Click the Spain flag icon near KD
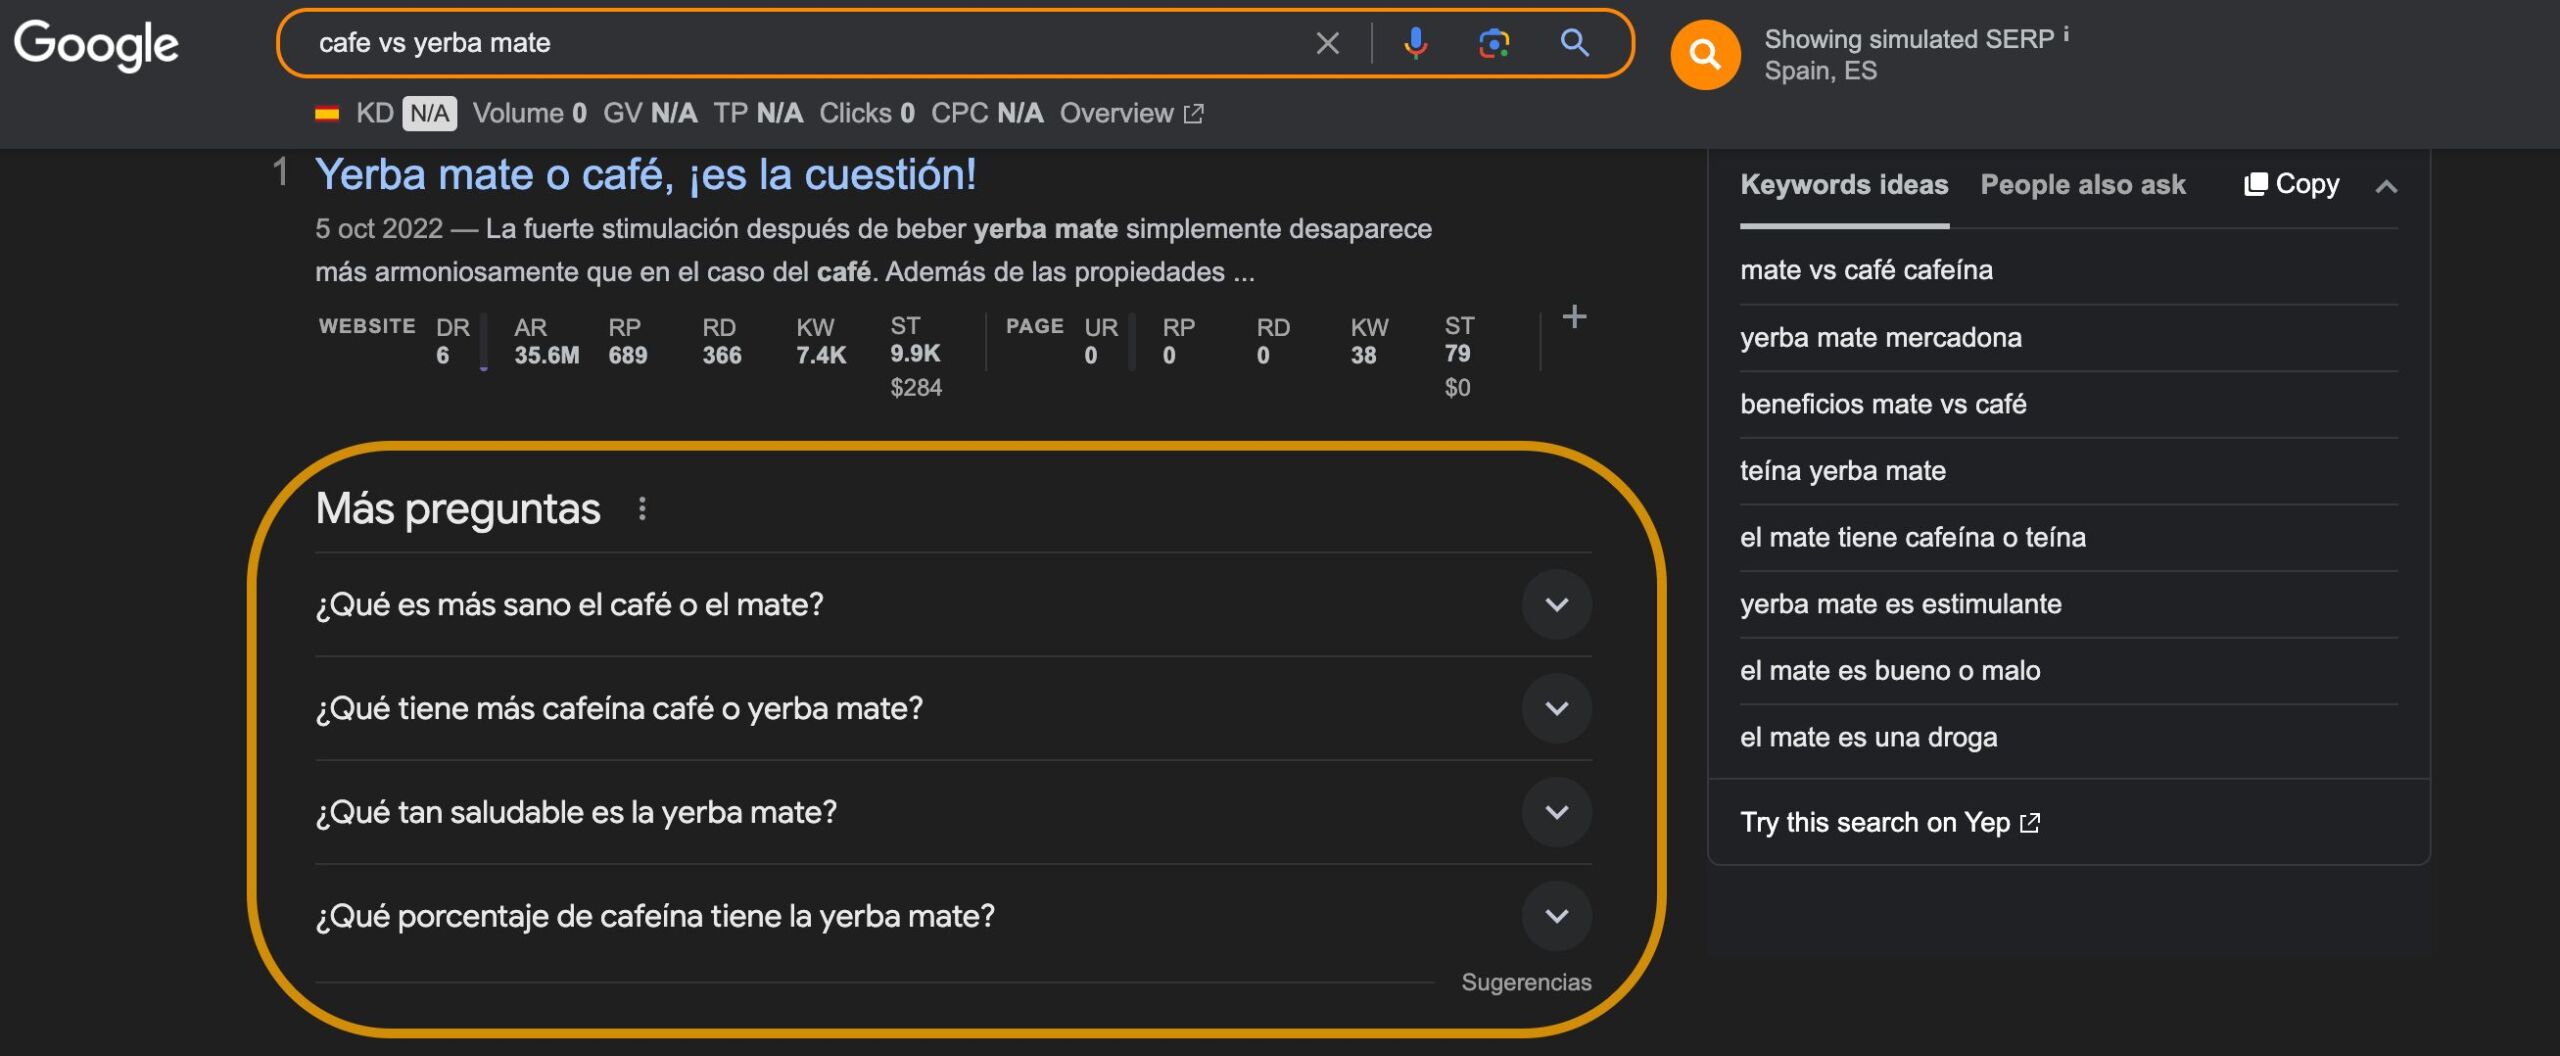The height and width of the screenshot is (1056, 2560). click(x=330, y=113)
